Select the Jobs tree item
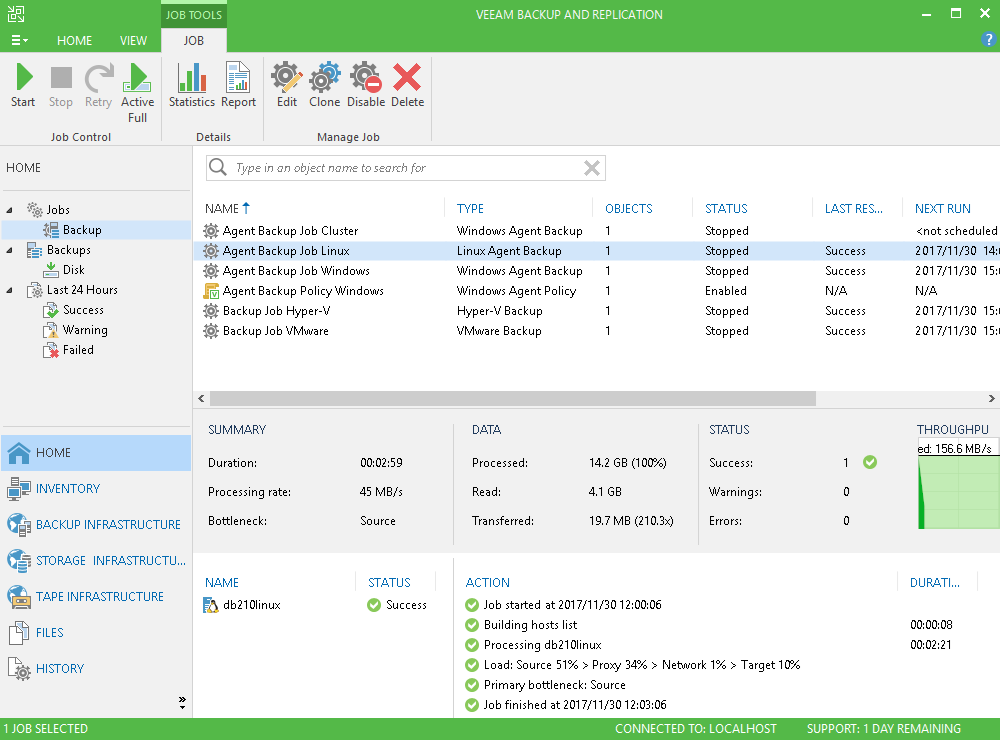The height and width of the screenshot is (740, 1000). [x=48, y=210]
